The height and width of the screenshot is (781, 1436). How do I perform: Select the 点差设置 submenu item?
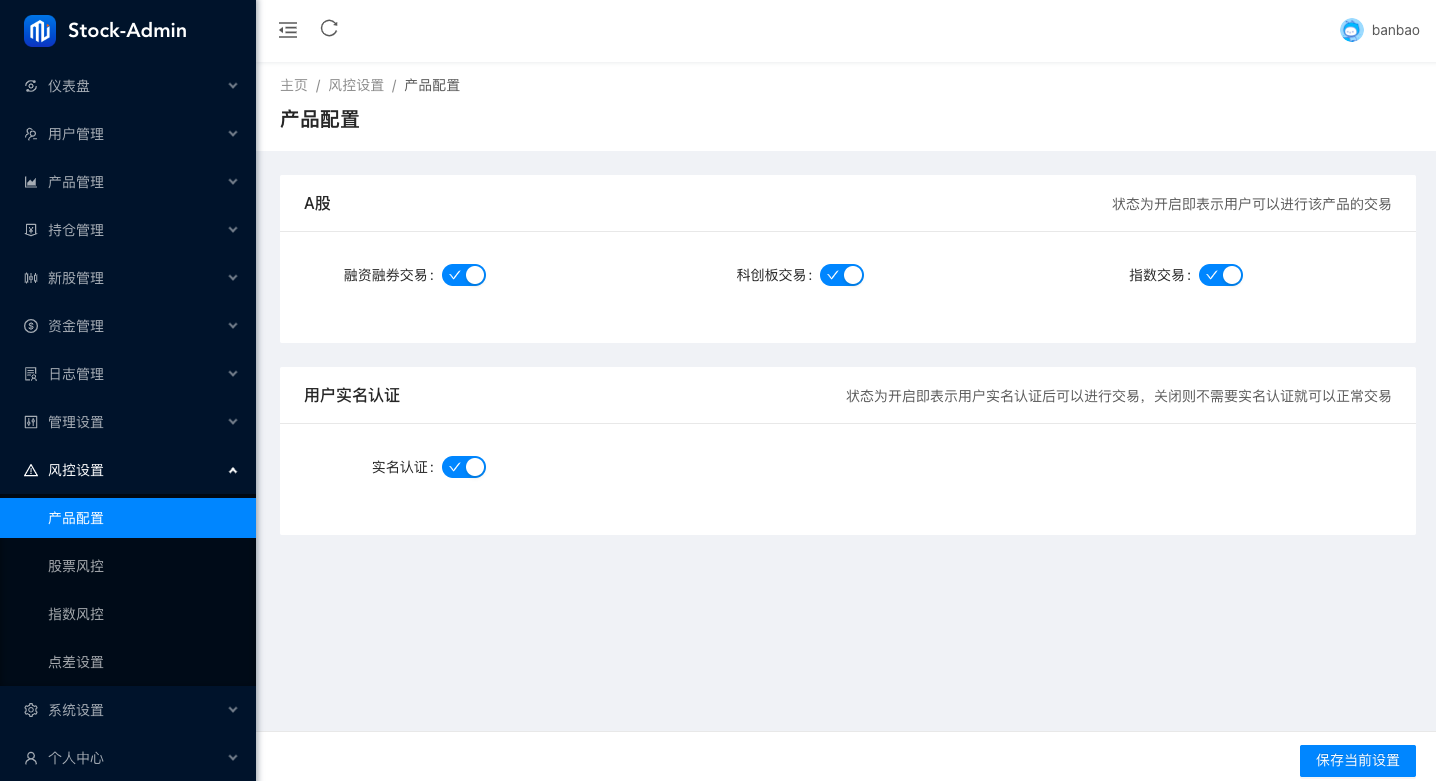pos(76,662)
